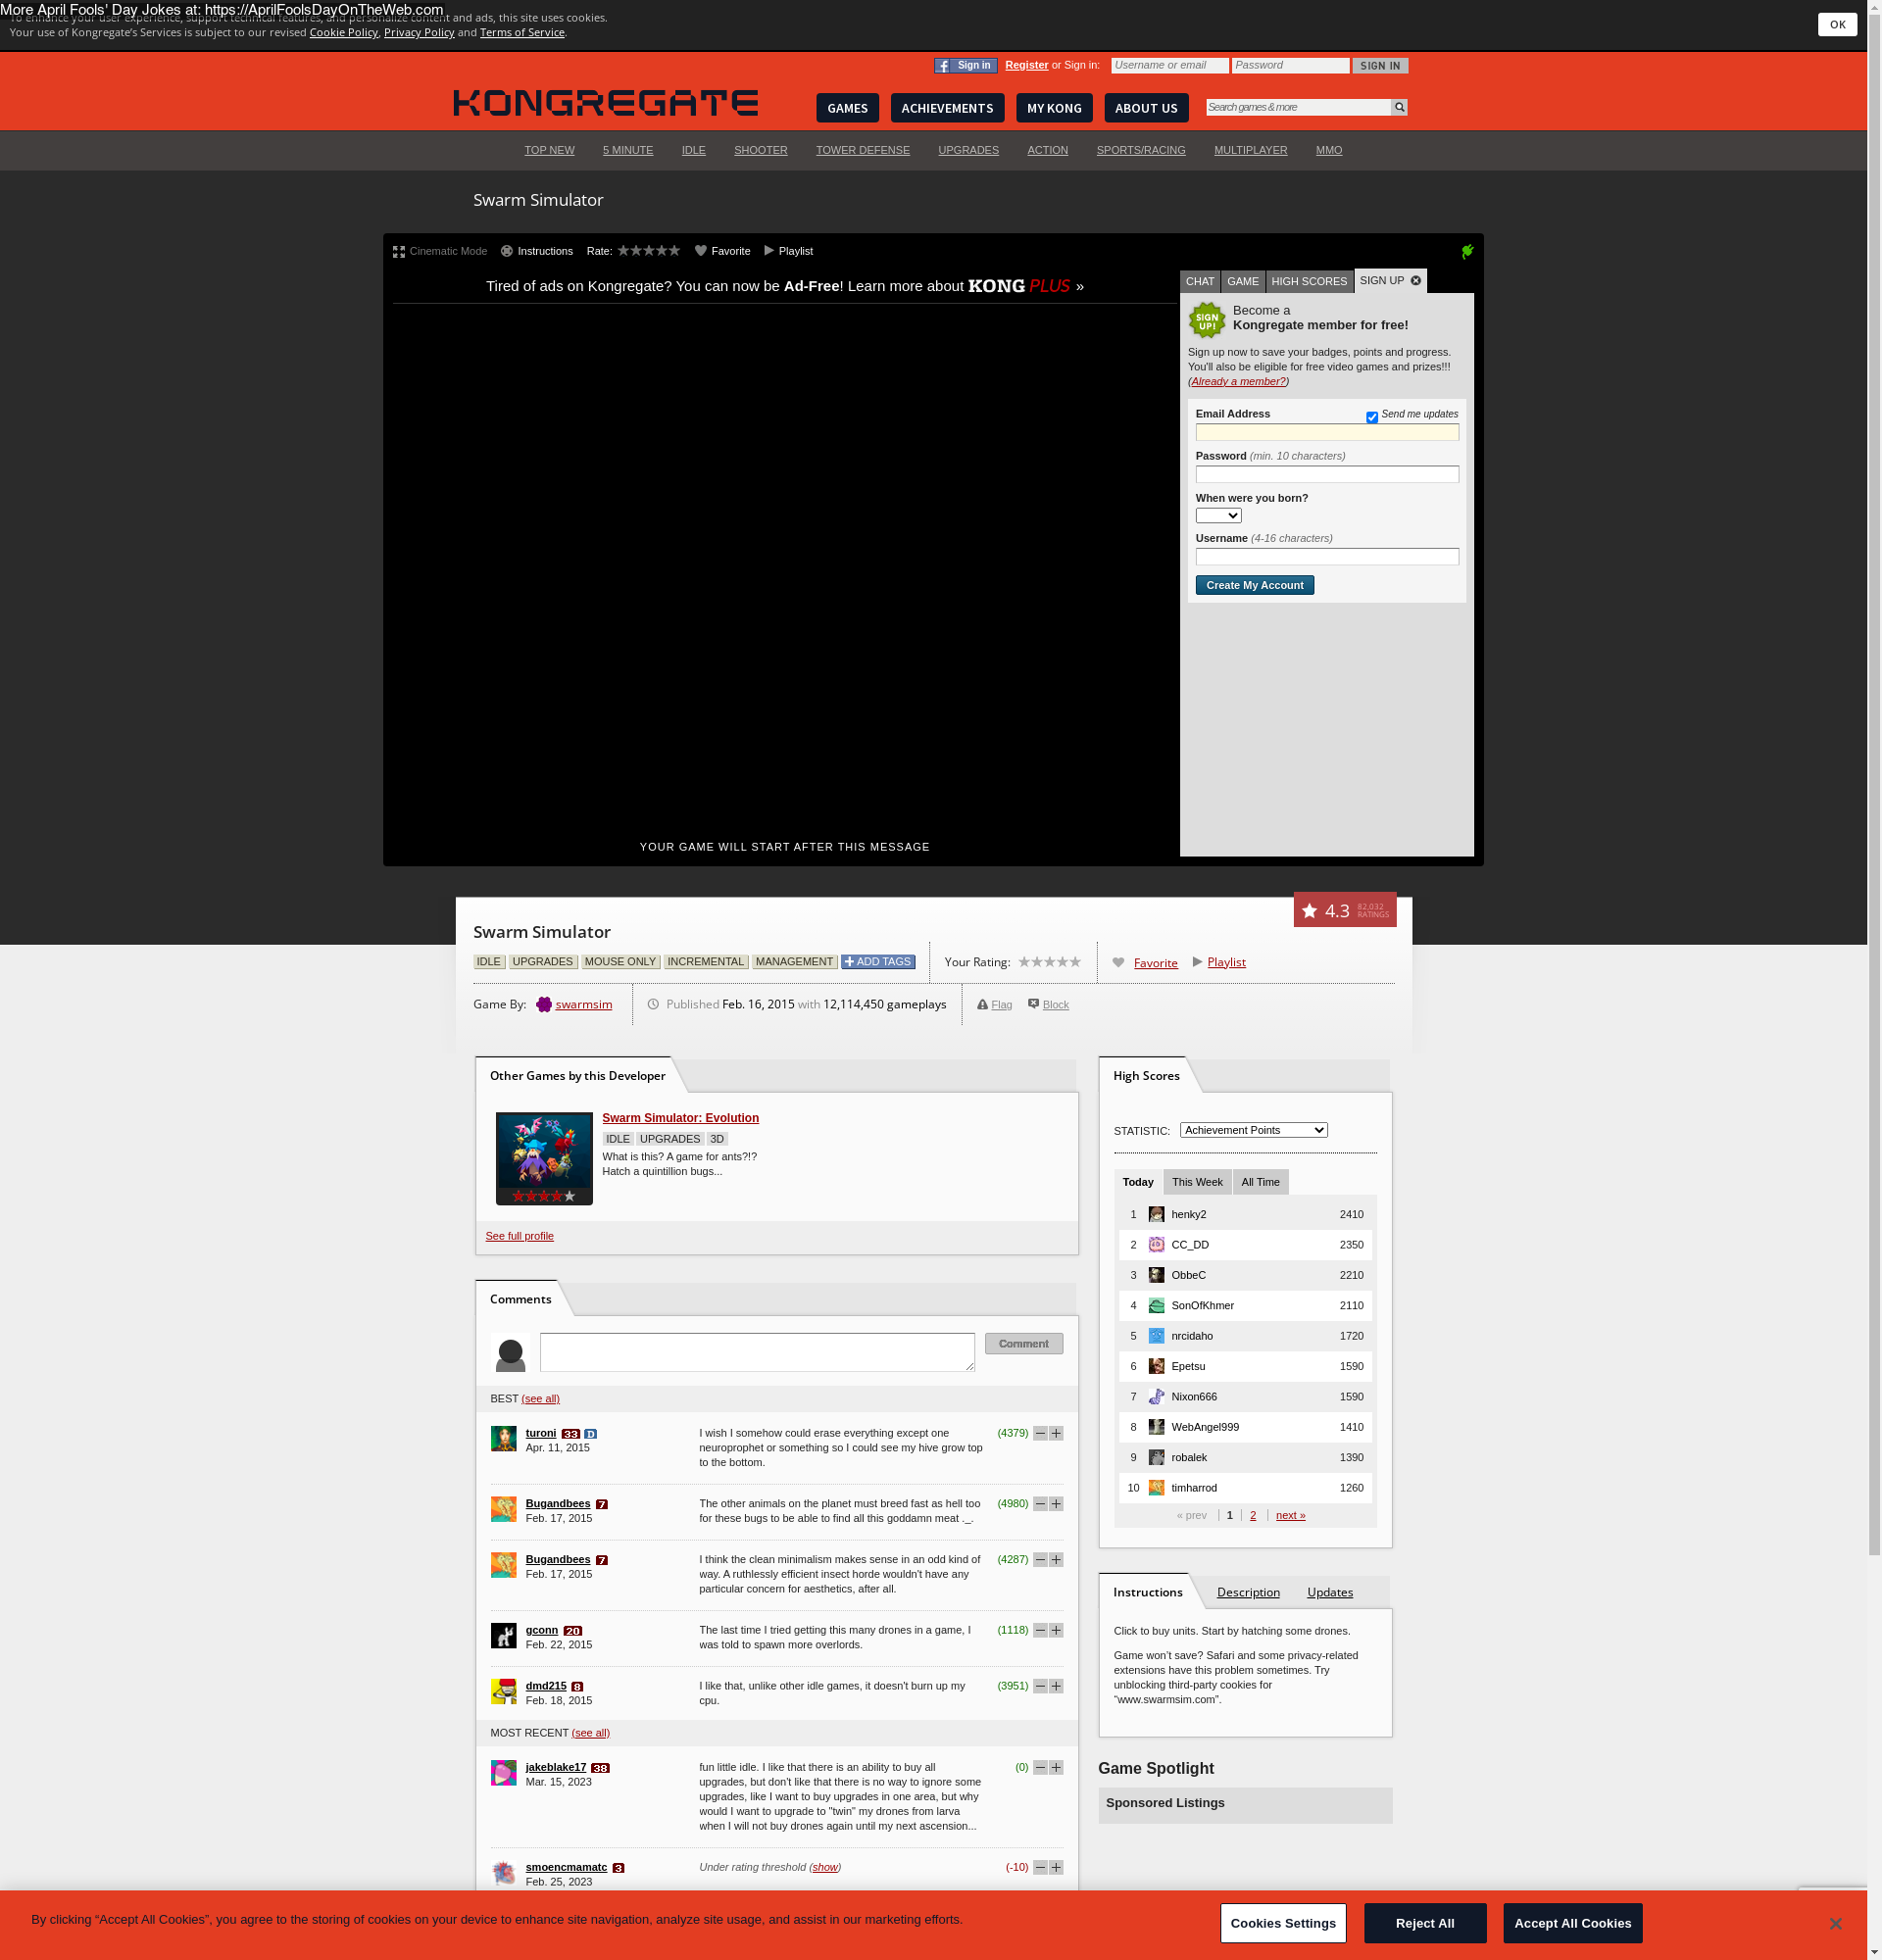Click CC_DD's avatar in high scores
The width and height of the screenshot is (1882, 1960).
coord(1157,1244)
